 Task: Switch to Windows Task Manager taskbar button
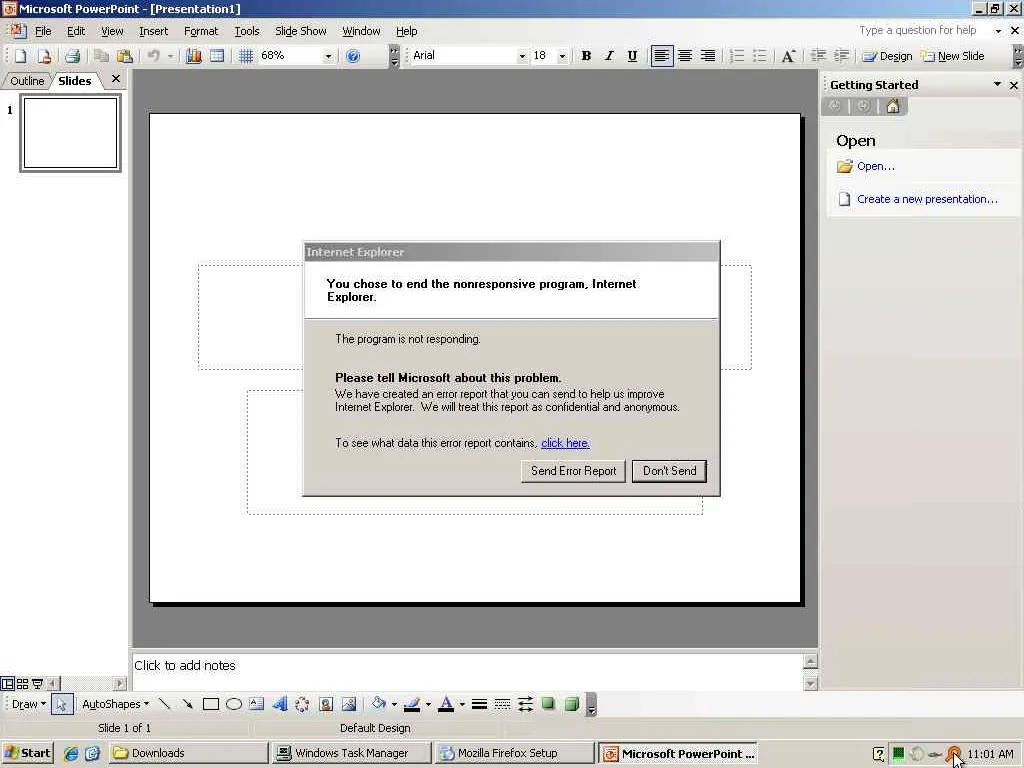(x=351, y=753)
